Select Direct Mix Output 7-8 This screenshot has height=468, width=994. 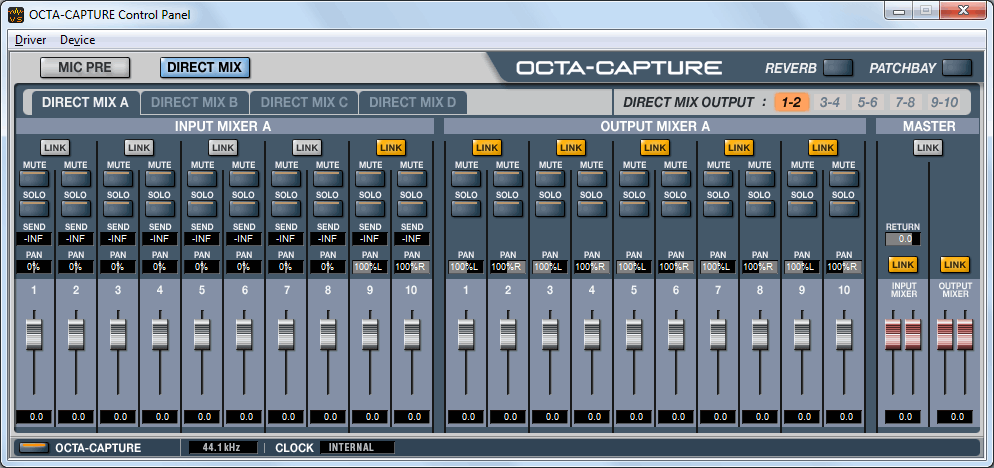click(x=905, y=102)
